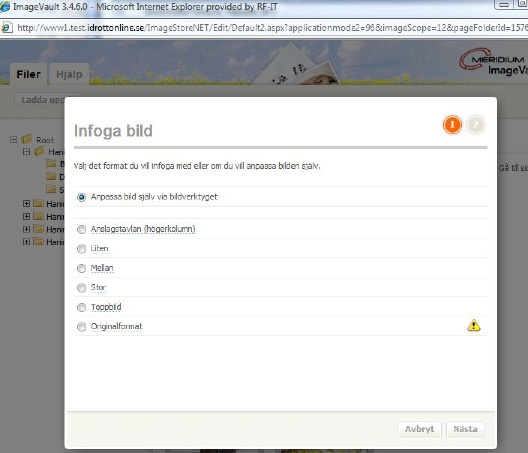Click the Internet Explorer icon in title bar

tap(5, 6)
